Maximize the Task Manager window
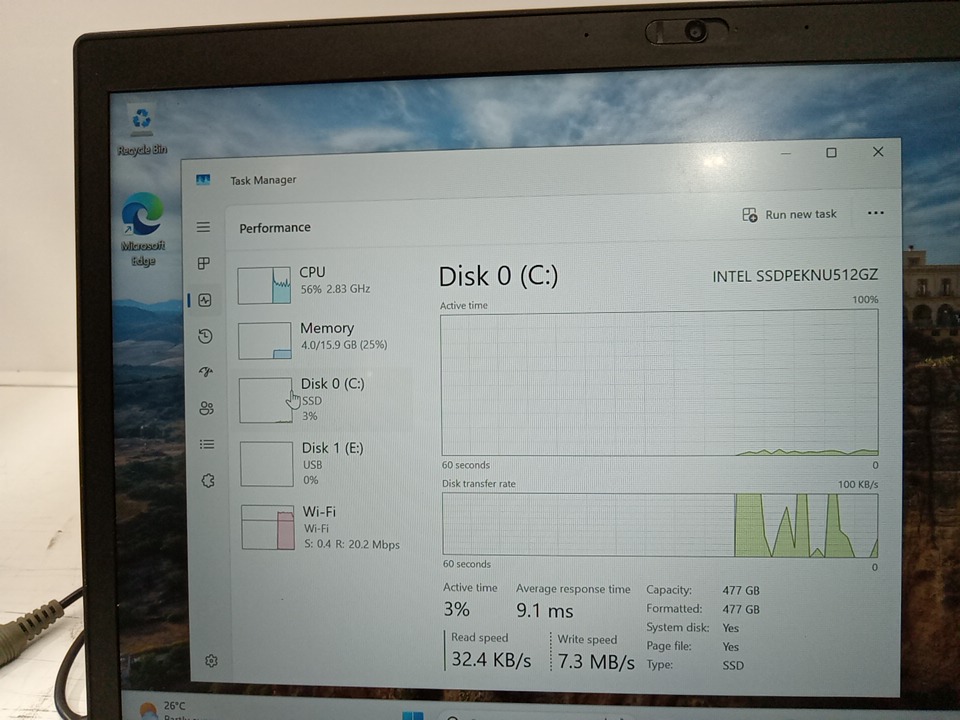This screenshot has width=960, height=720. click(831, 152)
